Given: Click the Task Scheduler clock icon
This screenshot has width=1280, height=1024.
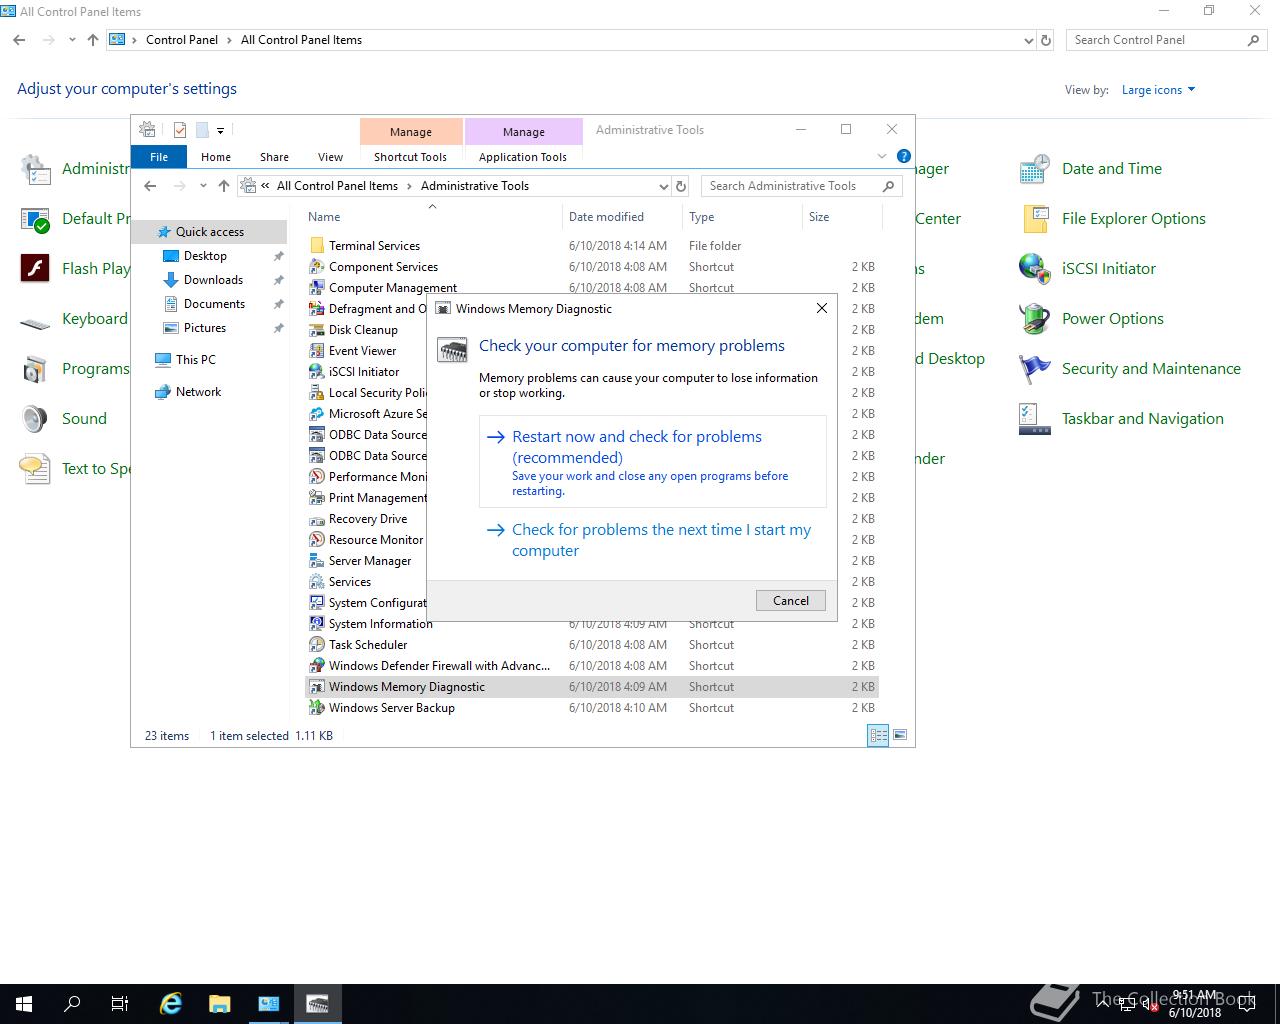Looking at the screenshot, I should 317,645.
